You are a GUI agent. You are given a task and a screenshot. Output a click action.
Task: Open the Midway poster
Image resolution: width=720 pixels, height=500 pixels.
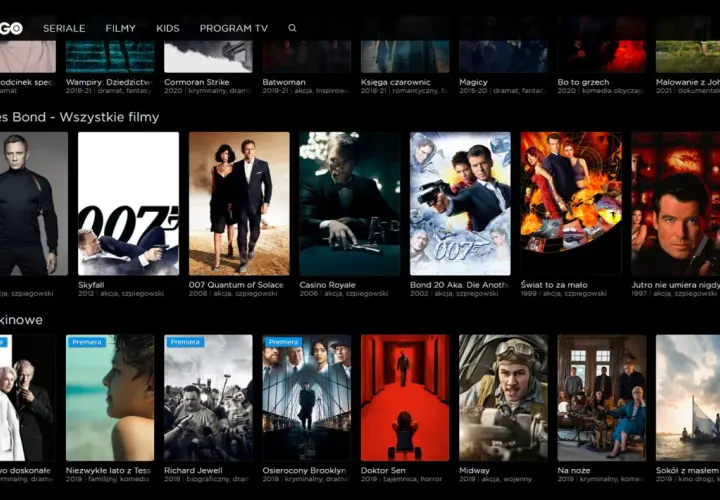point(503,398)
